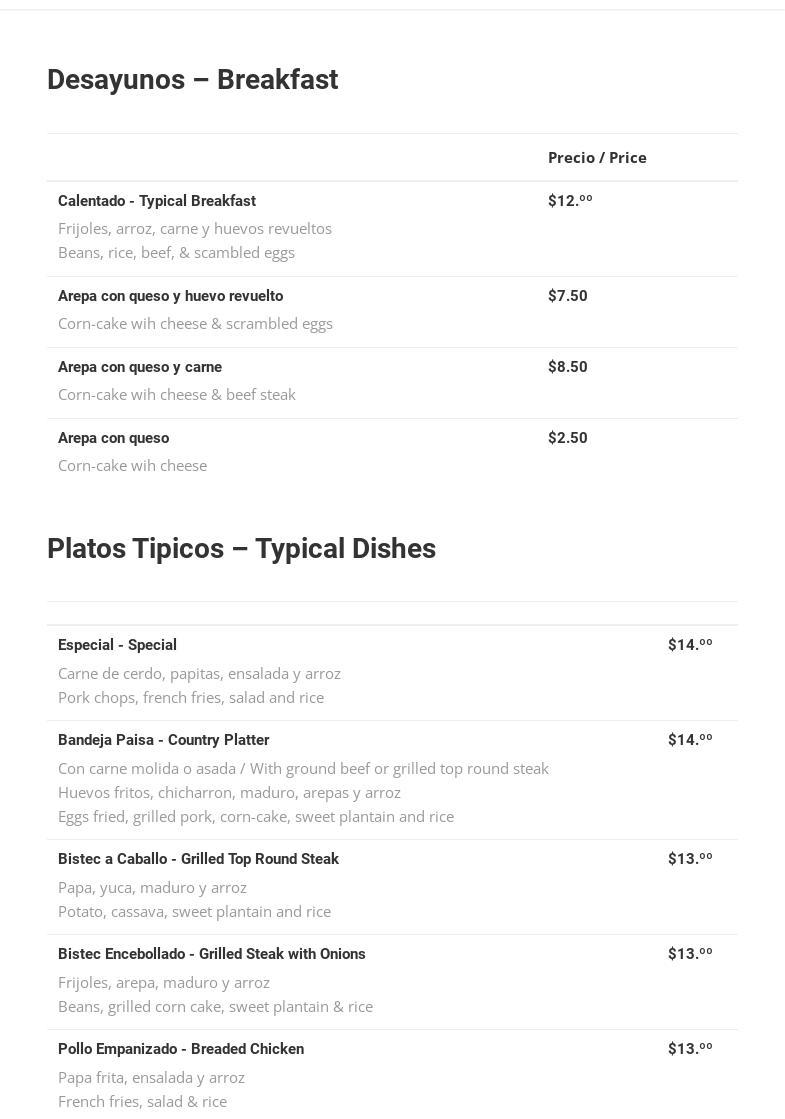Click the Bandeja Paisa $14.00 price
The height and width of the screenshot is (1119, 785).
tap(690, 740)
